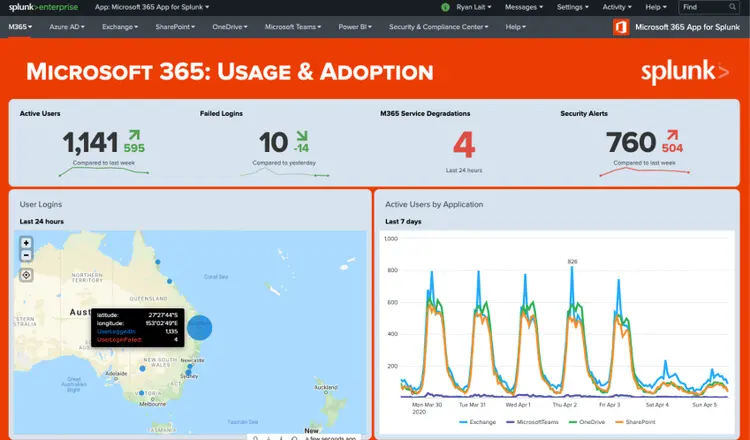Click the Service Degradations value 4
Viewport: 750px width, 440px height.
463,143
